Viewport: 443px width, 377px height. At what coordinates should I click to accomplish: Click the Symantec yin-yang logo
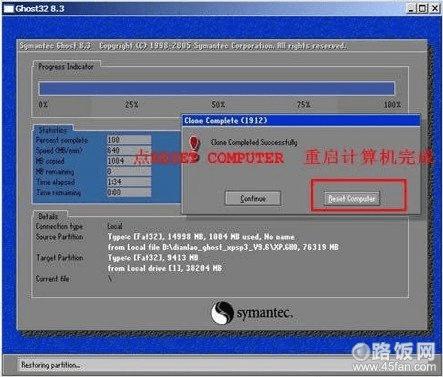(x=222, y=312)
